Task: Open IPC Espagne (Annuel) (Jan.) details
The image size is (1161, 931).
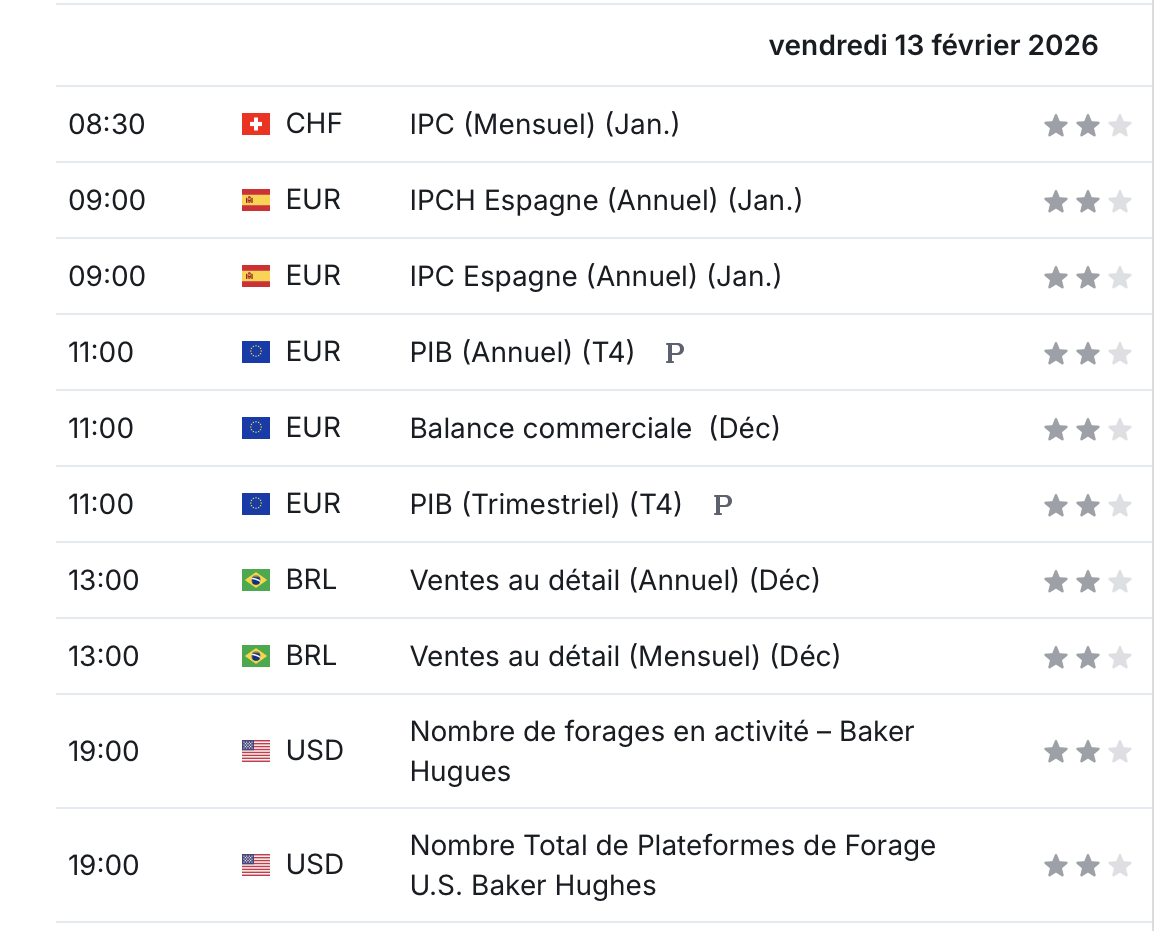Action: pyautogui.click(x=595, y=276)
